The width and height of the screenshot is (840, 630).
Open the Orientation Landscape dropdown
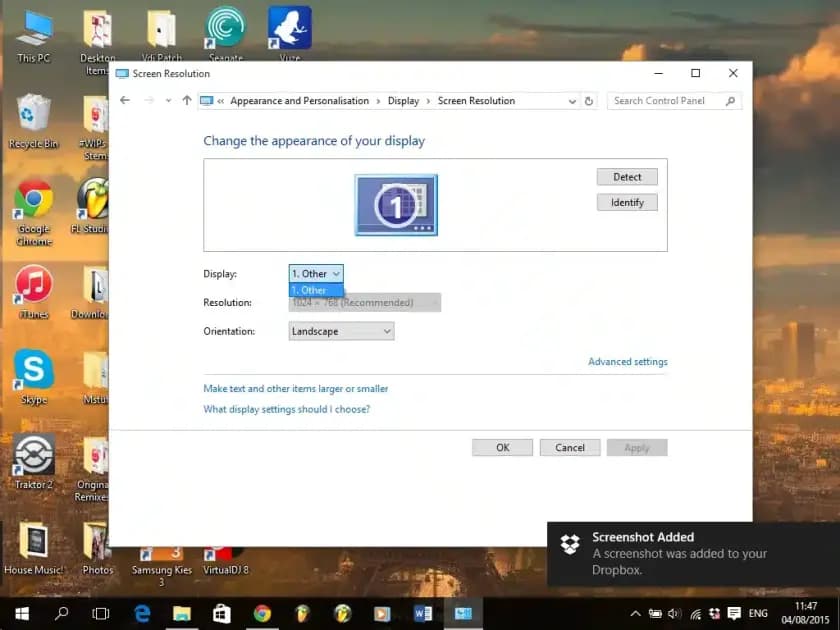point(341,331)
